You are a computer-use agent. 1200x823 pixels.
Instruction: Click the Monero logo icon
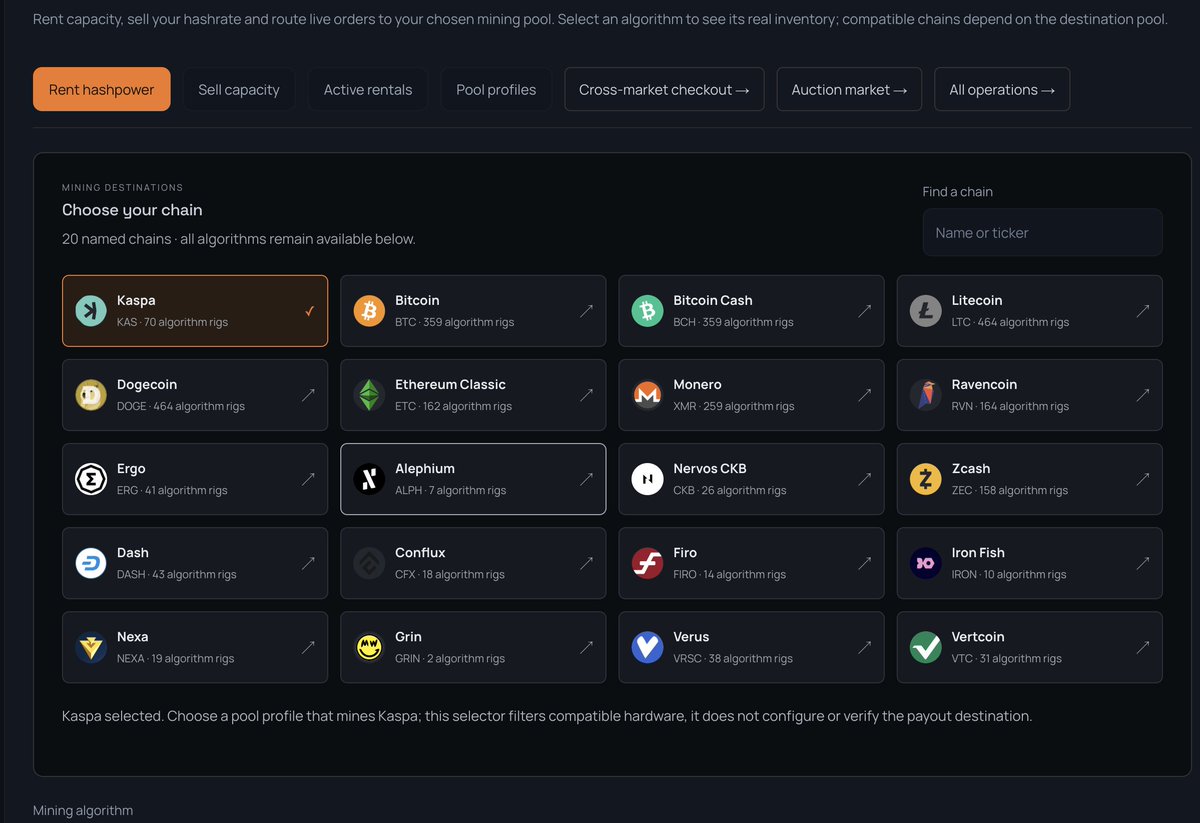click(x=647, y=395)
